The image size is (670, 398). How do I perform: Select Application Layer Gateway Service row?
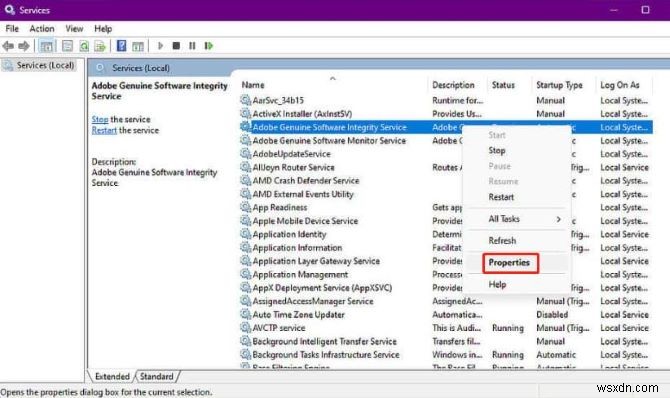[316, 261]
